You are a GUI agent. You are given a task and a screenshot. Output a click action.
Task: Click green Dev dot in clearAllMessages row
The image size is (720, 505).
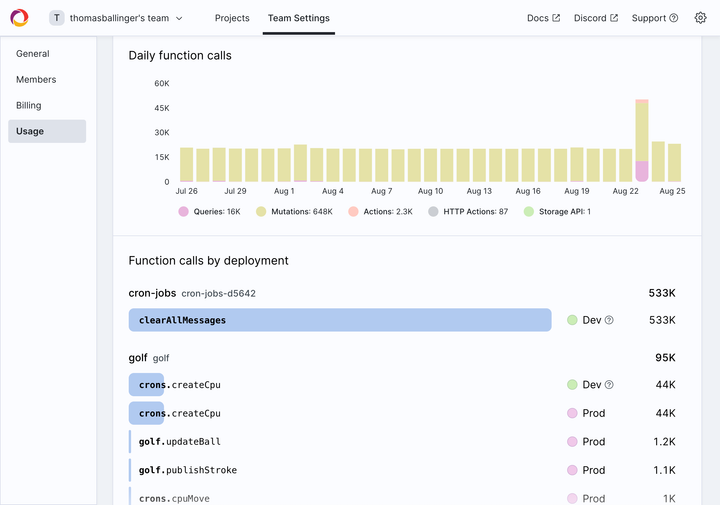coord(572,320)
